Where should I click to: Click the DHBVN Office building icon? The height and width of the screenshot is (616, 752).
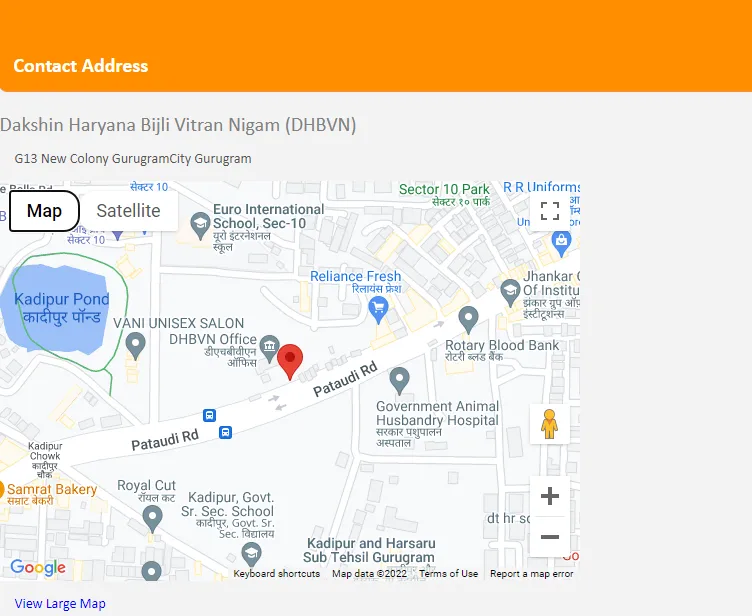point(270,348)
